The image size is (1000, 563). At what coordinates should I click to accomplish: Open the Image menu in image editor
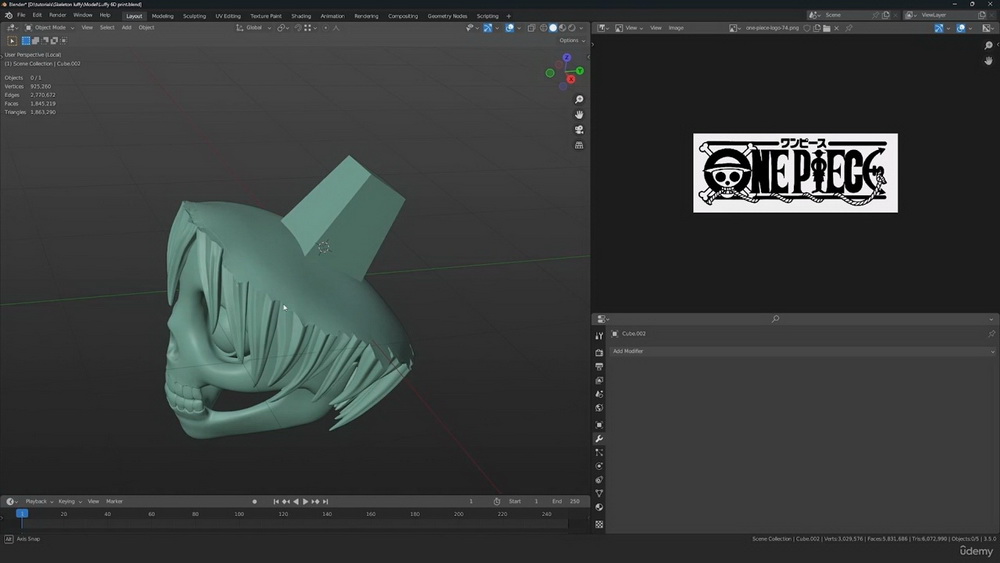click(x=676, y=28)
